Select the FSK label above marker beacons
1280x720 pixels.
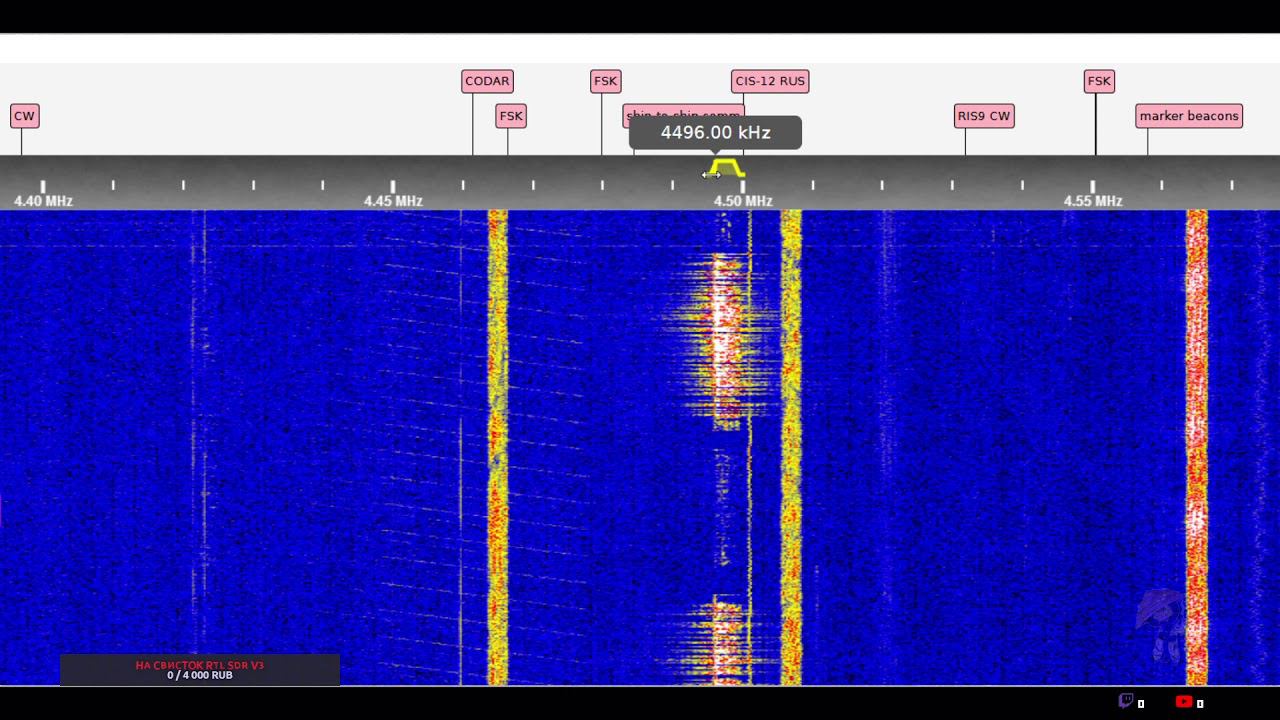[1099, 81]
